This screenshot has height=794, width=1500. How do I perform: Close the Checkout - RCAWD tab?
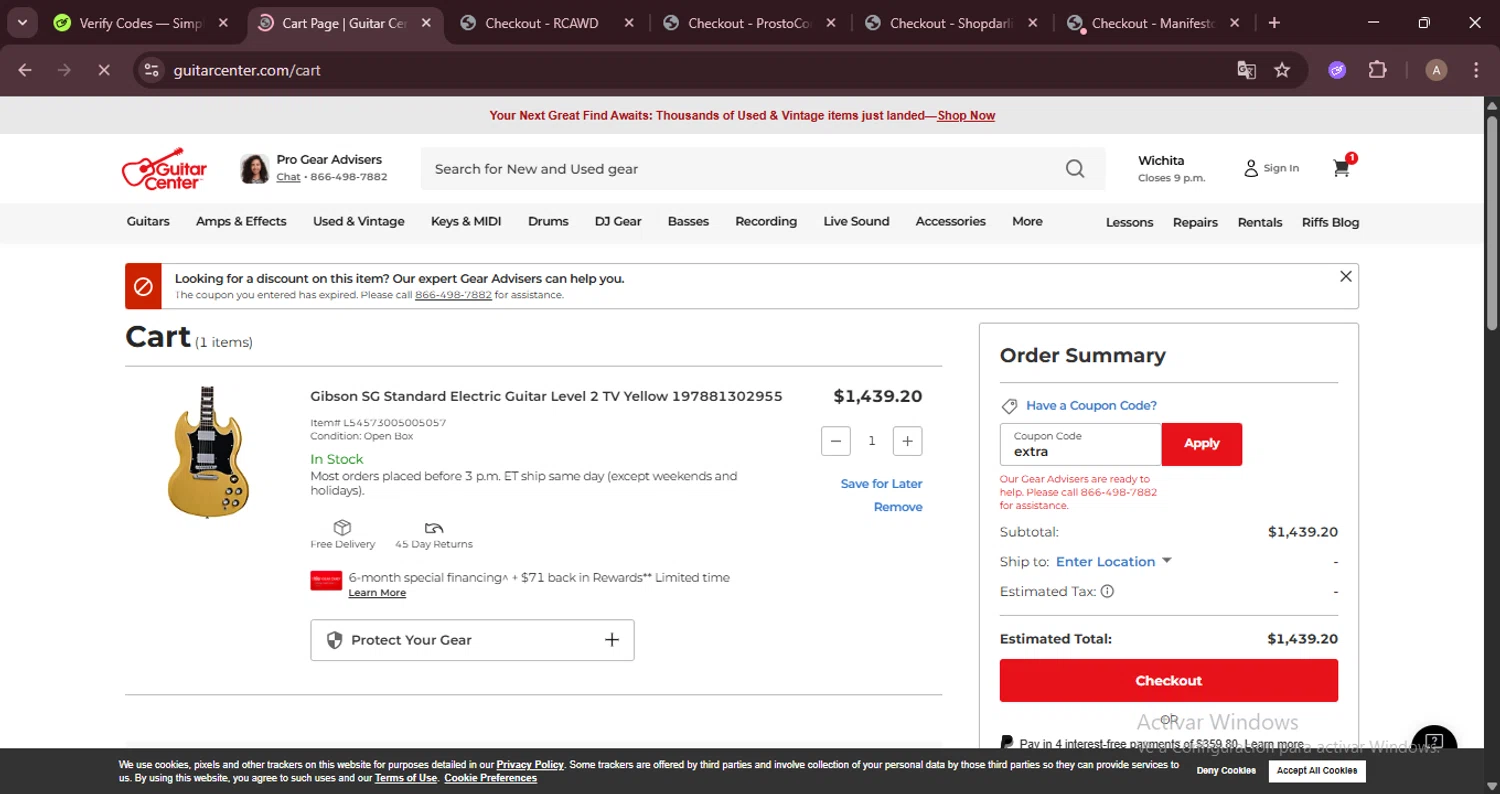pyautogui.click(x=629, y=22)
